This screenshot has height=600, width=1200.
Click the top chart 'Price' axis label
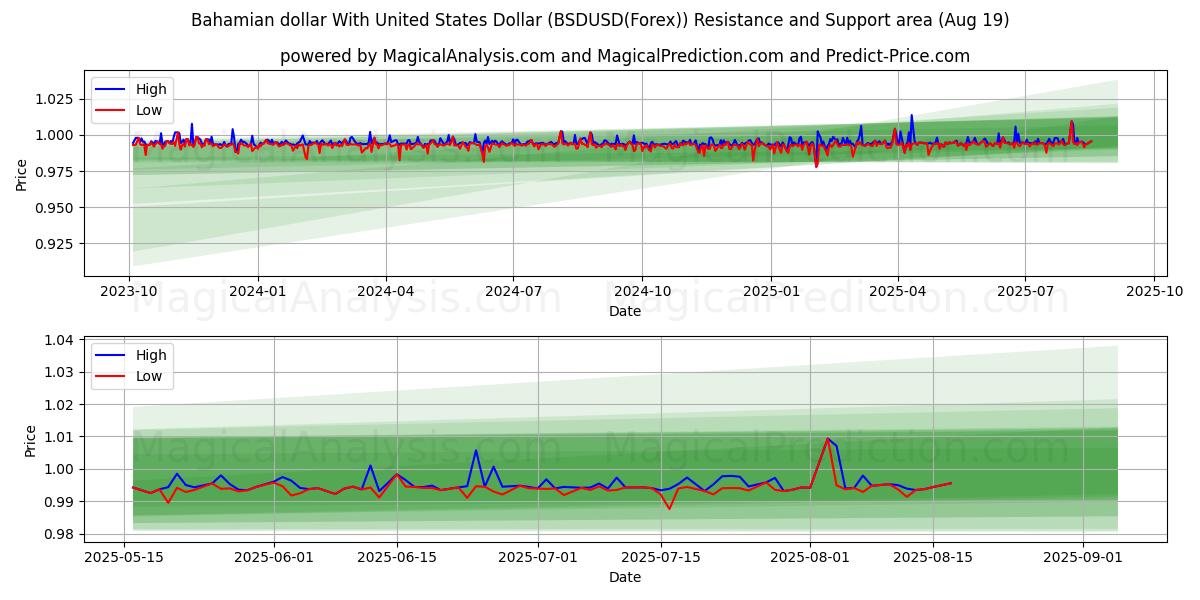[22, 174]
